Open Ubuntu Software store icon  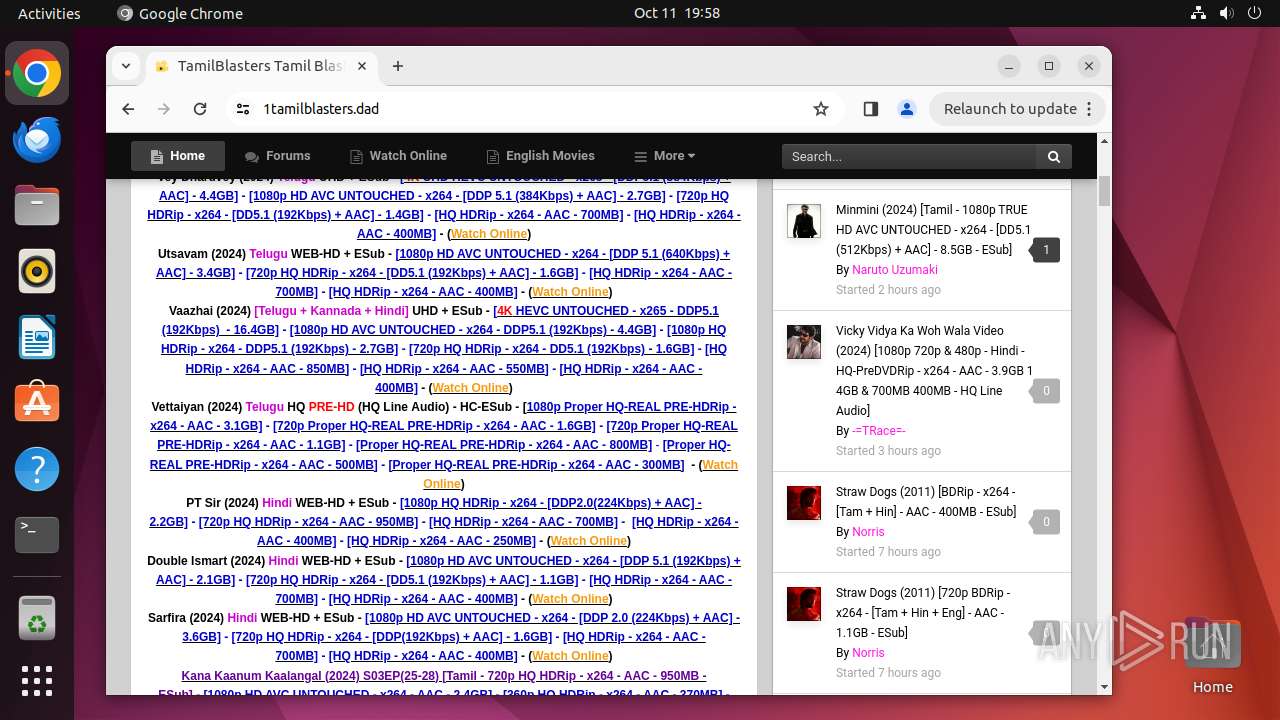[37, 403]
